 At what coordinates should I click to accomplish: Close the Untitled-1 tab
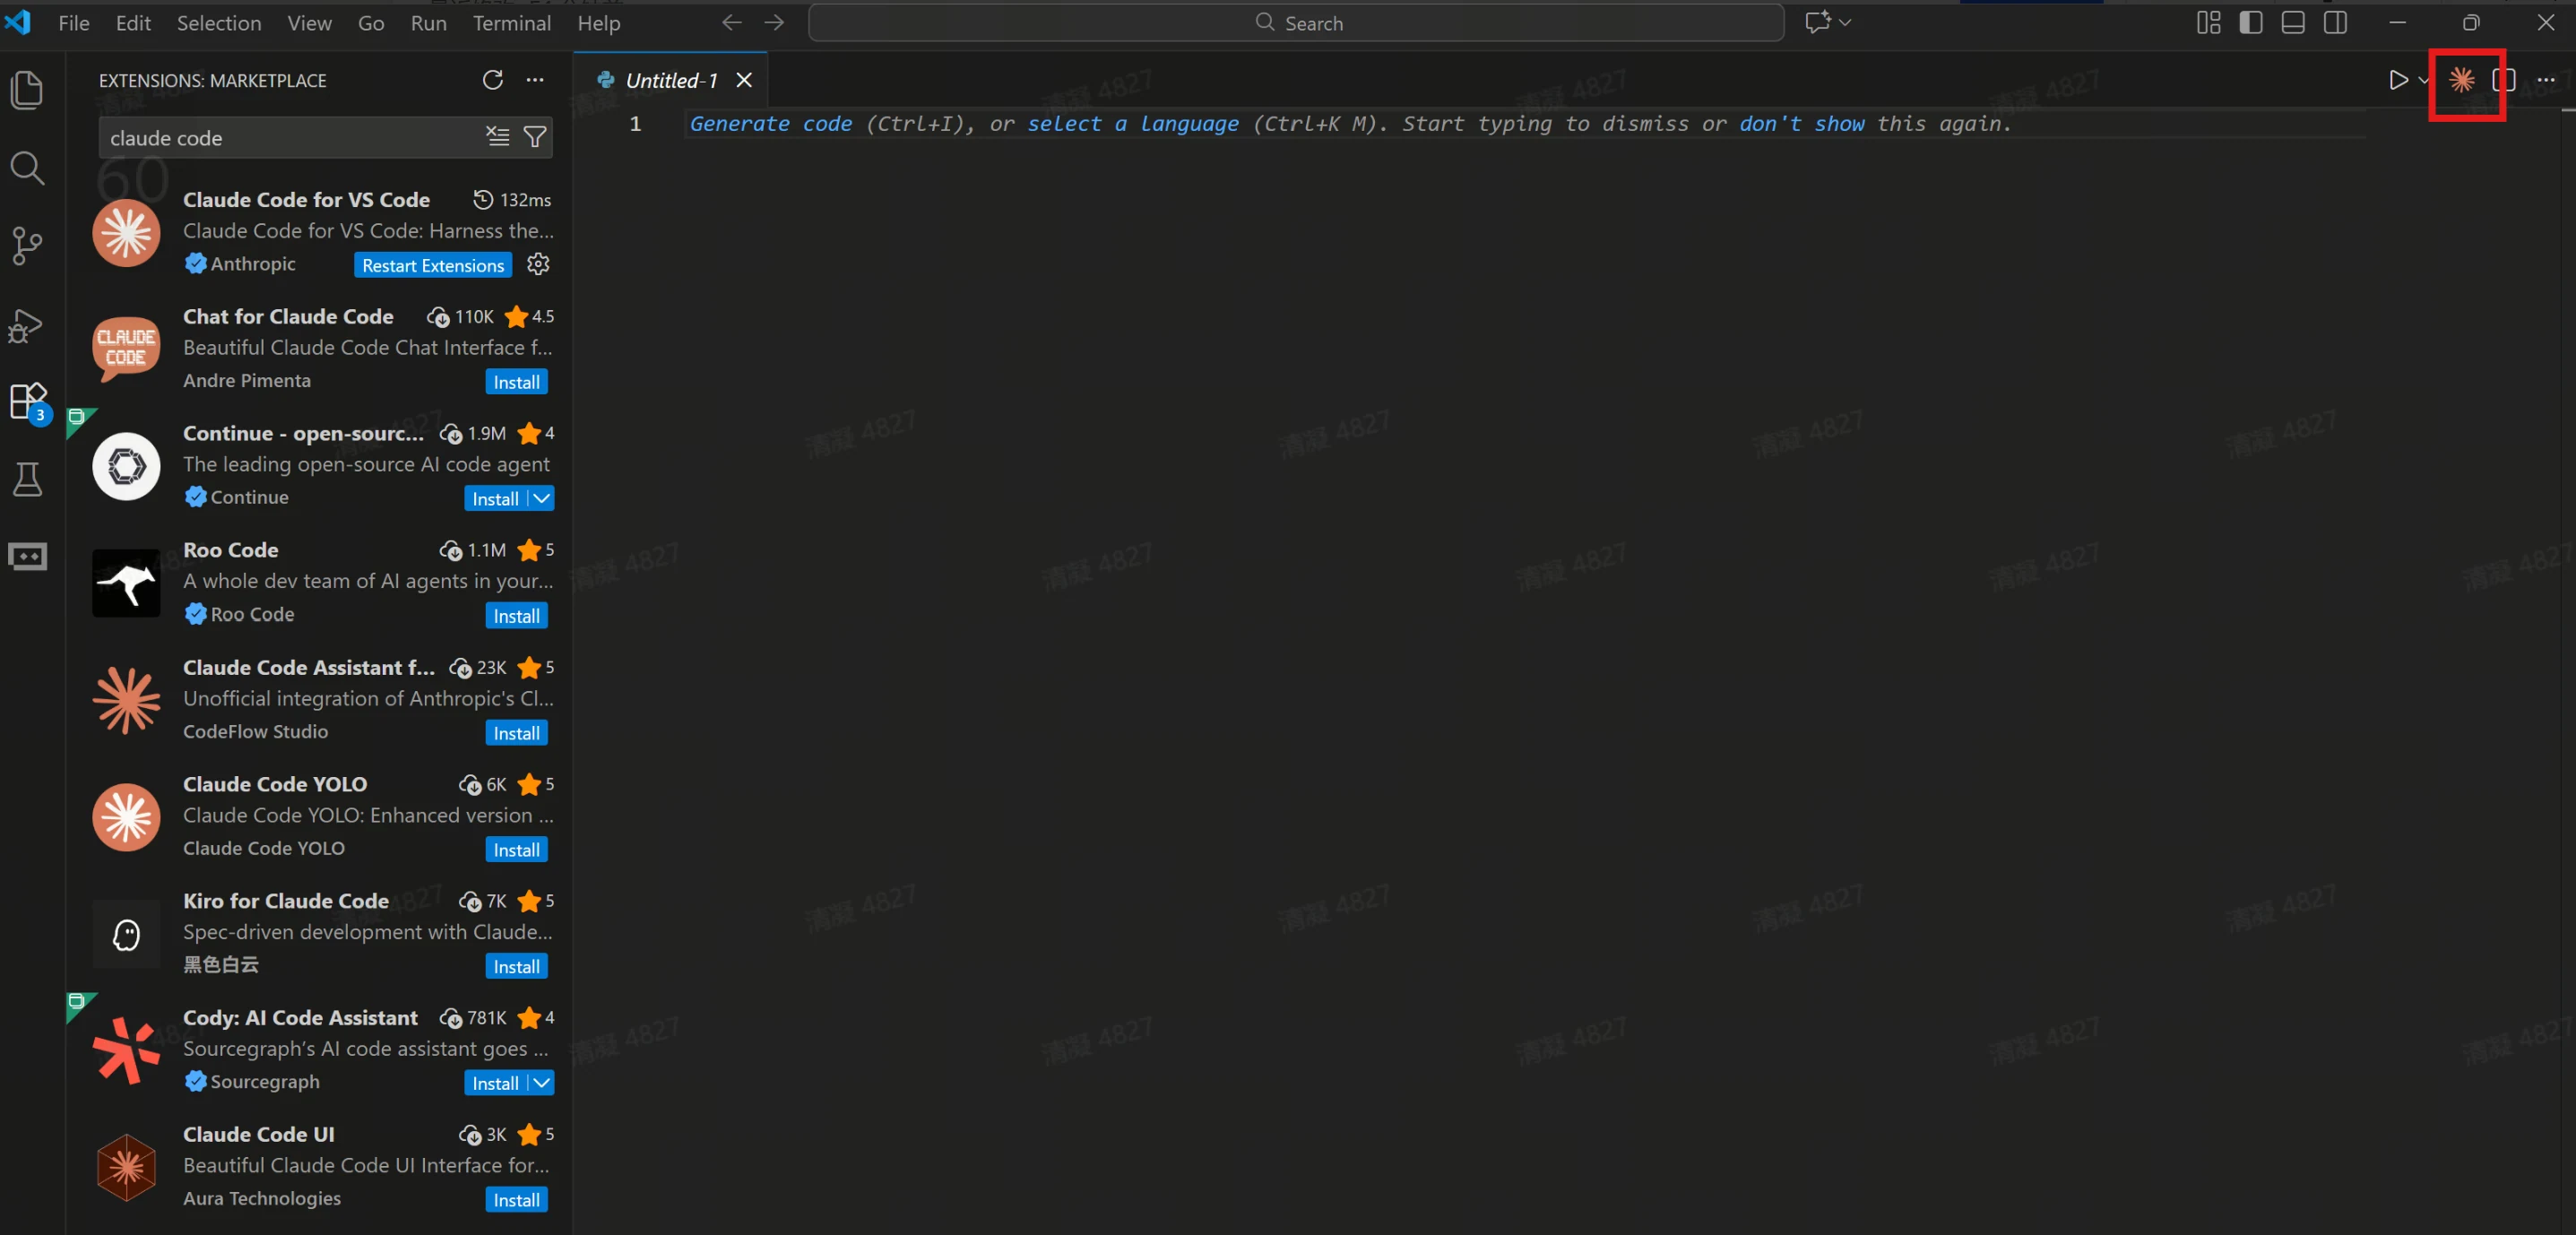point(744,80)
